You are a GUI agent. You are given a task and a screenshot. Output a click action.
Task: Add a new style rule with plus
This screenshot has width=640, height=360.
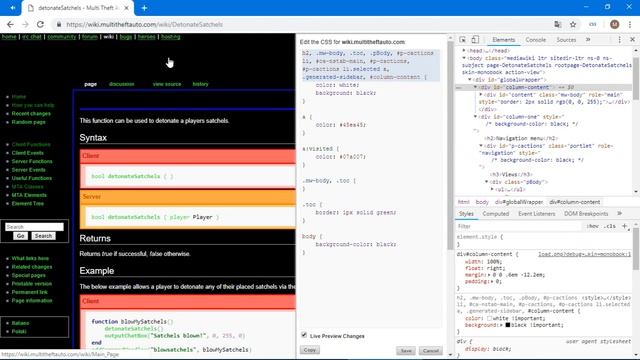point(624,226)
